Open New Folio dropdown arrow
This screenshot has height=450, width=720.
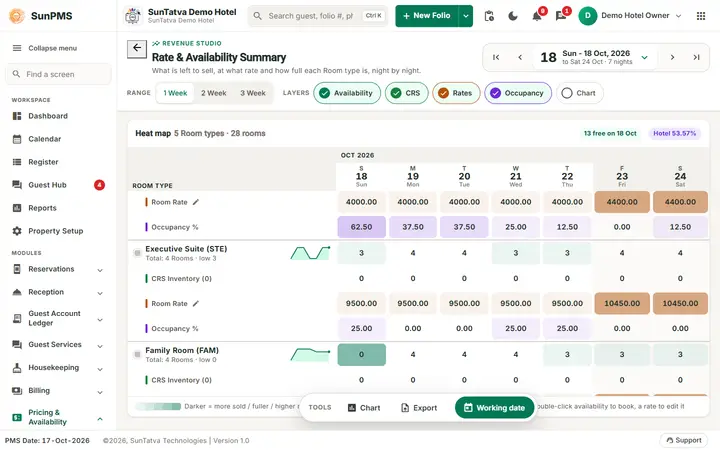[x=466, y=16]
